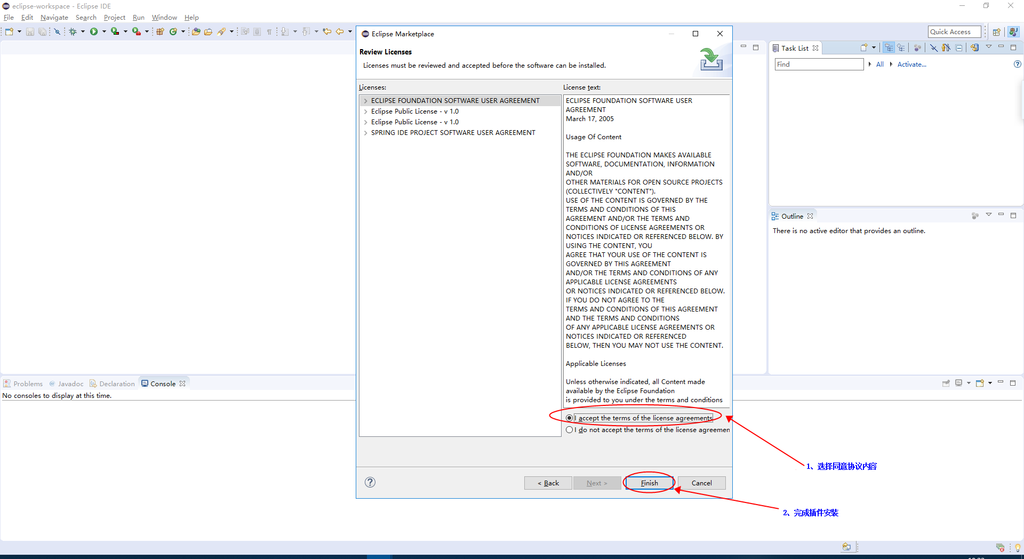Select I do not accept the terms
This screenshot has height=559, width=1024.
pyautogui.click(x=570, y=430)
